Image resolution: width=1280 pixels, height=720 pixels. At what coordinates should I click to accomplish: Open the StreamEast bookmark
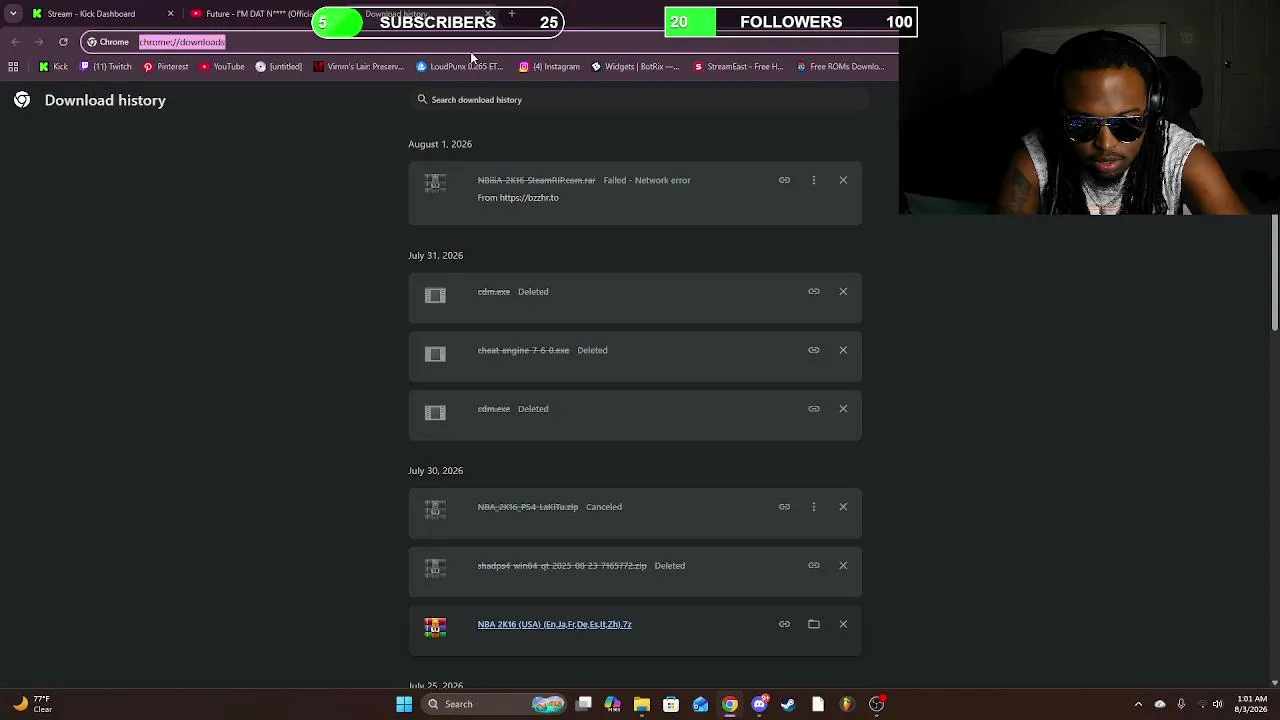(x=738, y=67)
